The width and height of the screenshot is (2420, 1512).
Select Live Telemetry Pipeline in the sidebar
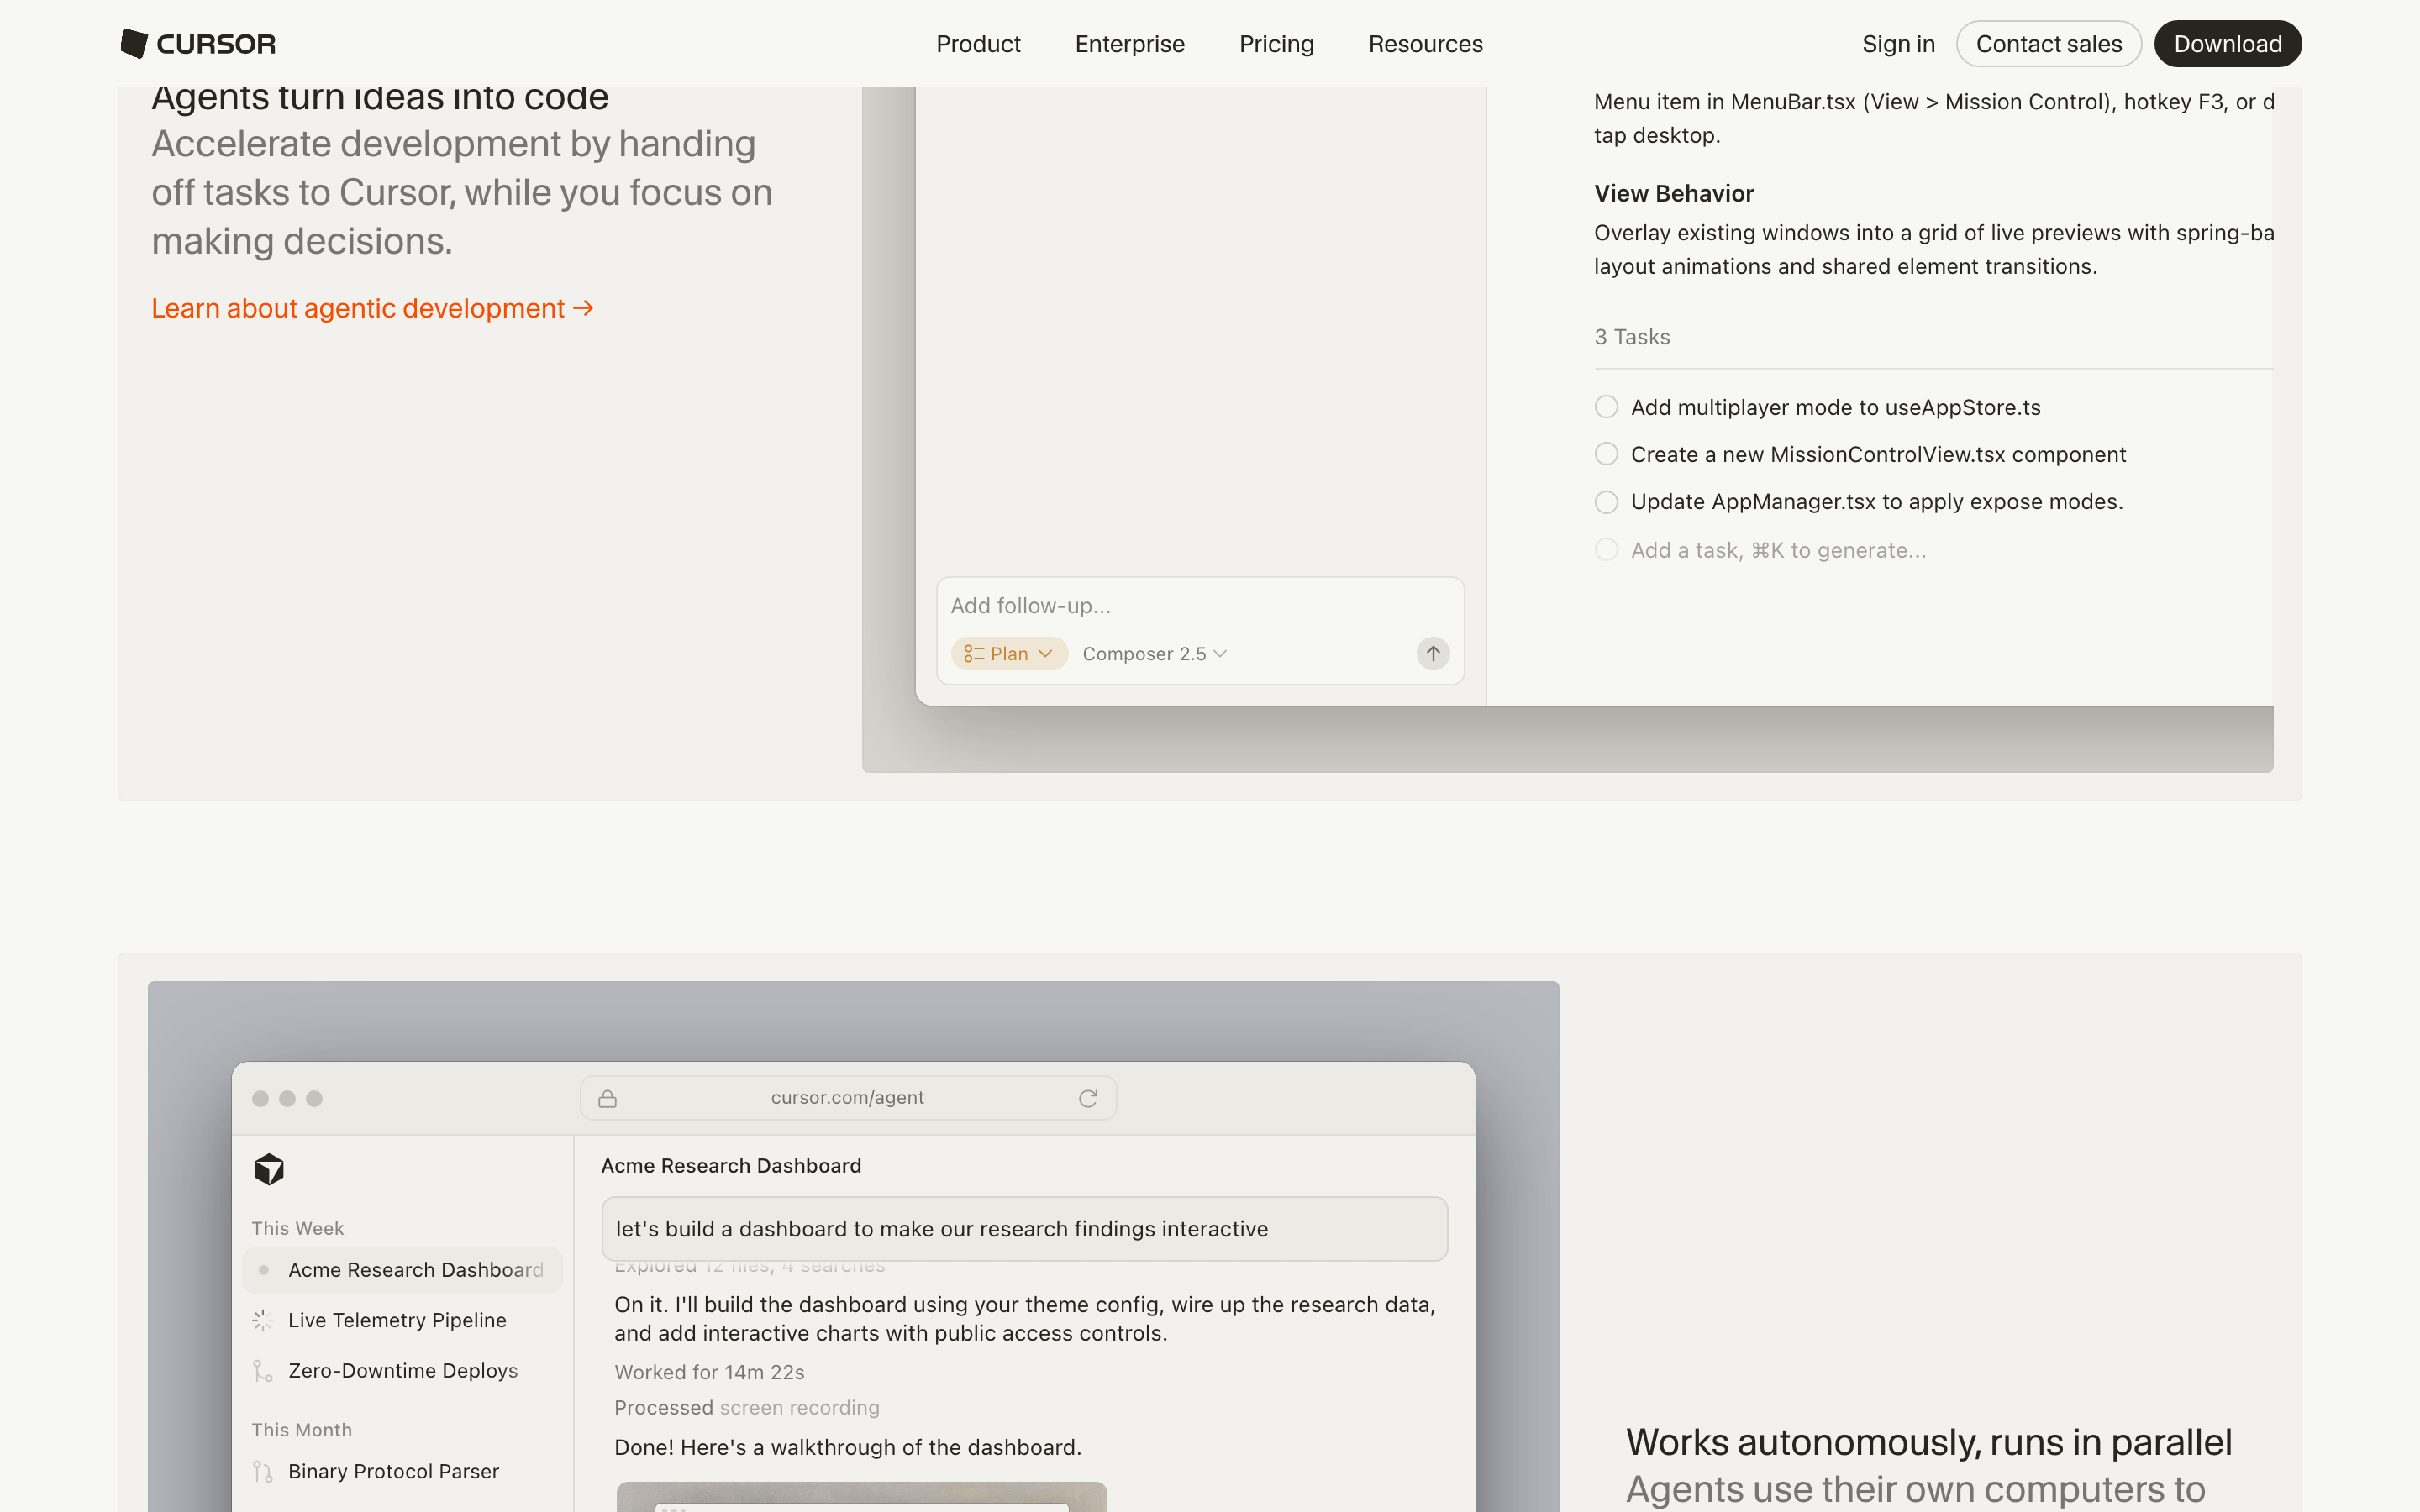tap(402, 1320)
